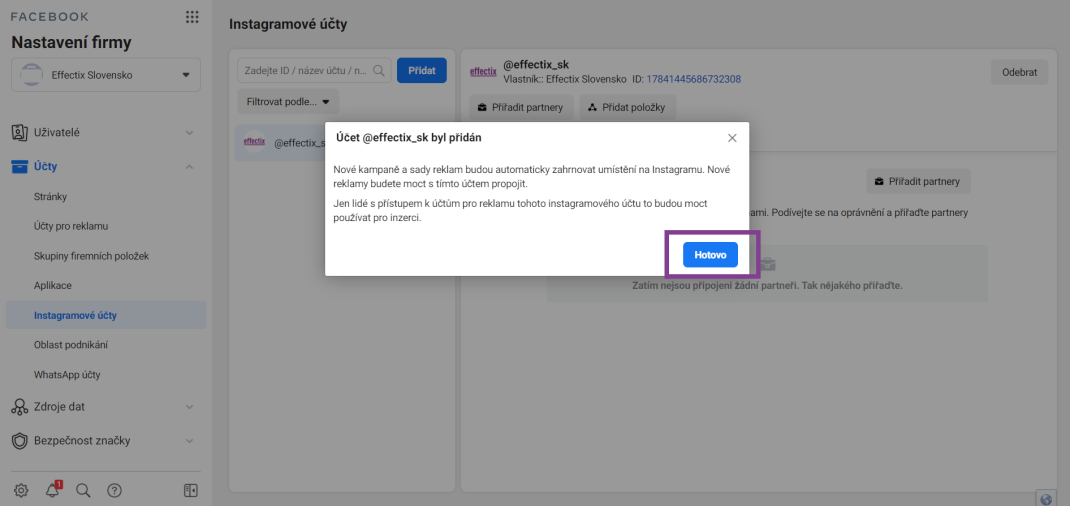
Task: Collapse the Účty section chevron
Action: click(x=190, y=166)
